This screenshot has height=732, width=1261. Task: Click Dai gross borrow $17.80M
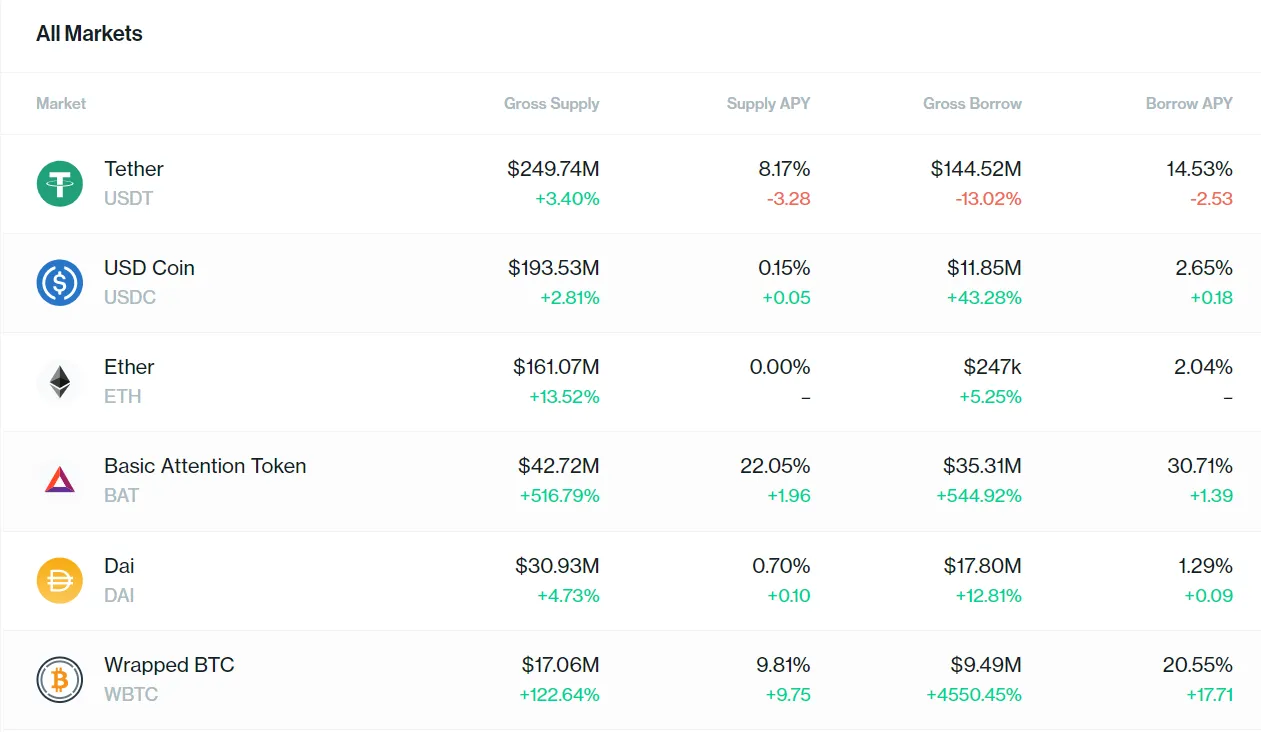pos(983,566)
